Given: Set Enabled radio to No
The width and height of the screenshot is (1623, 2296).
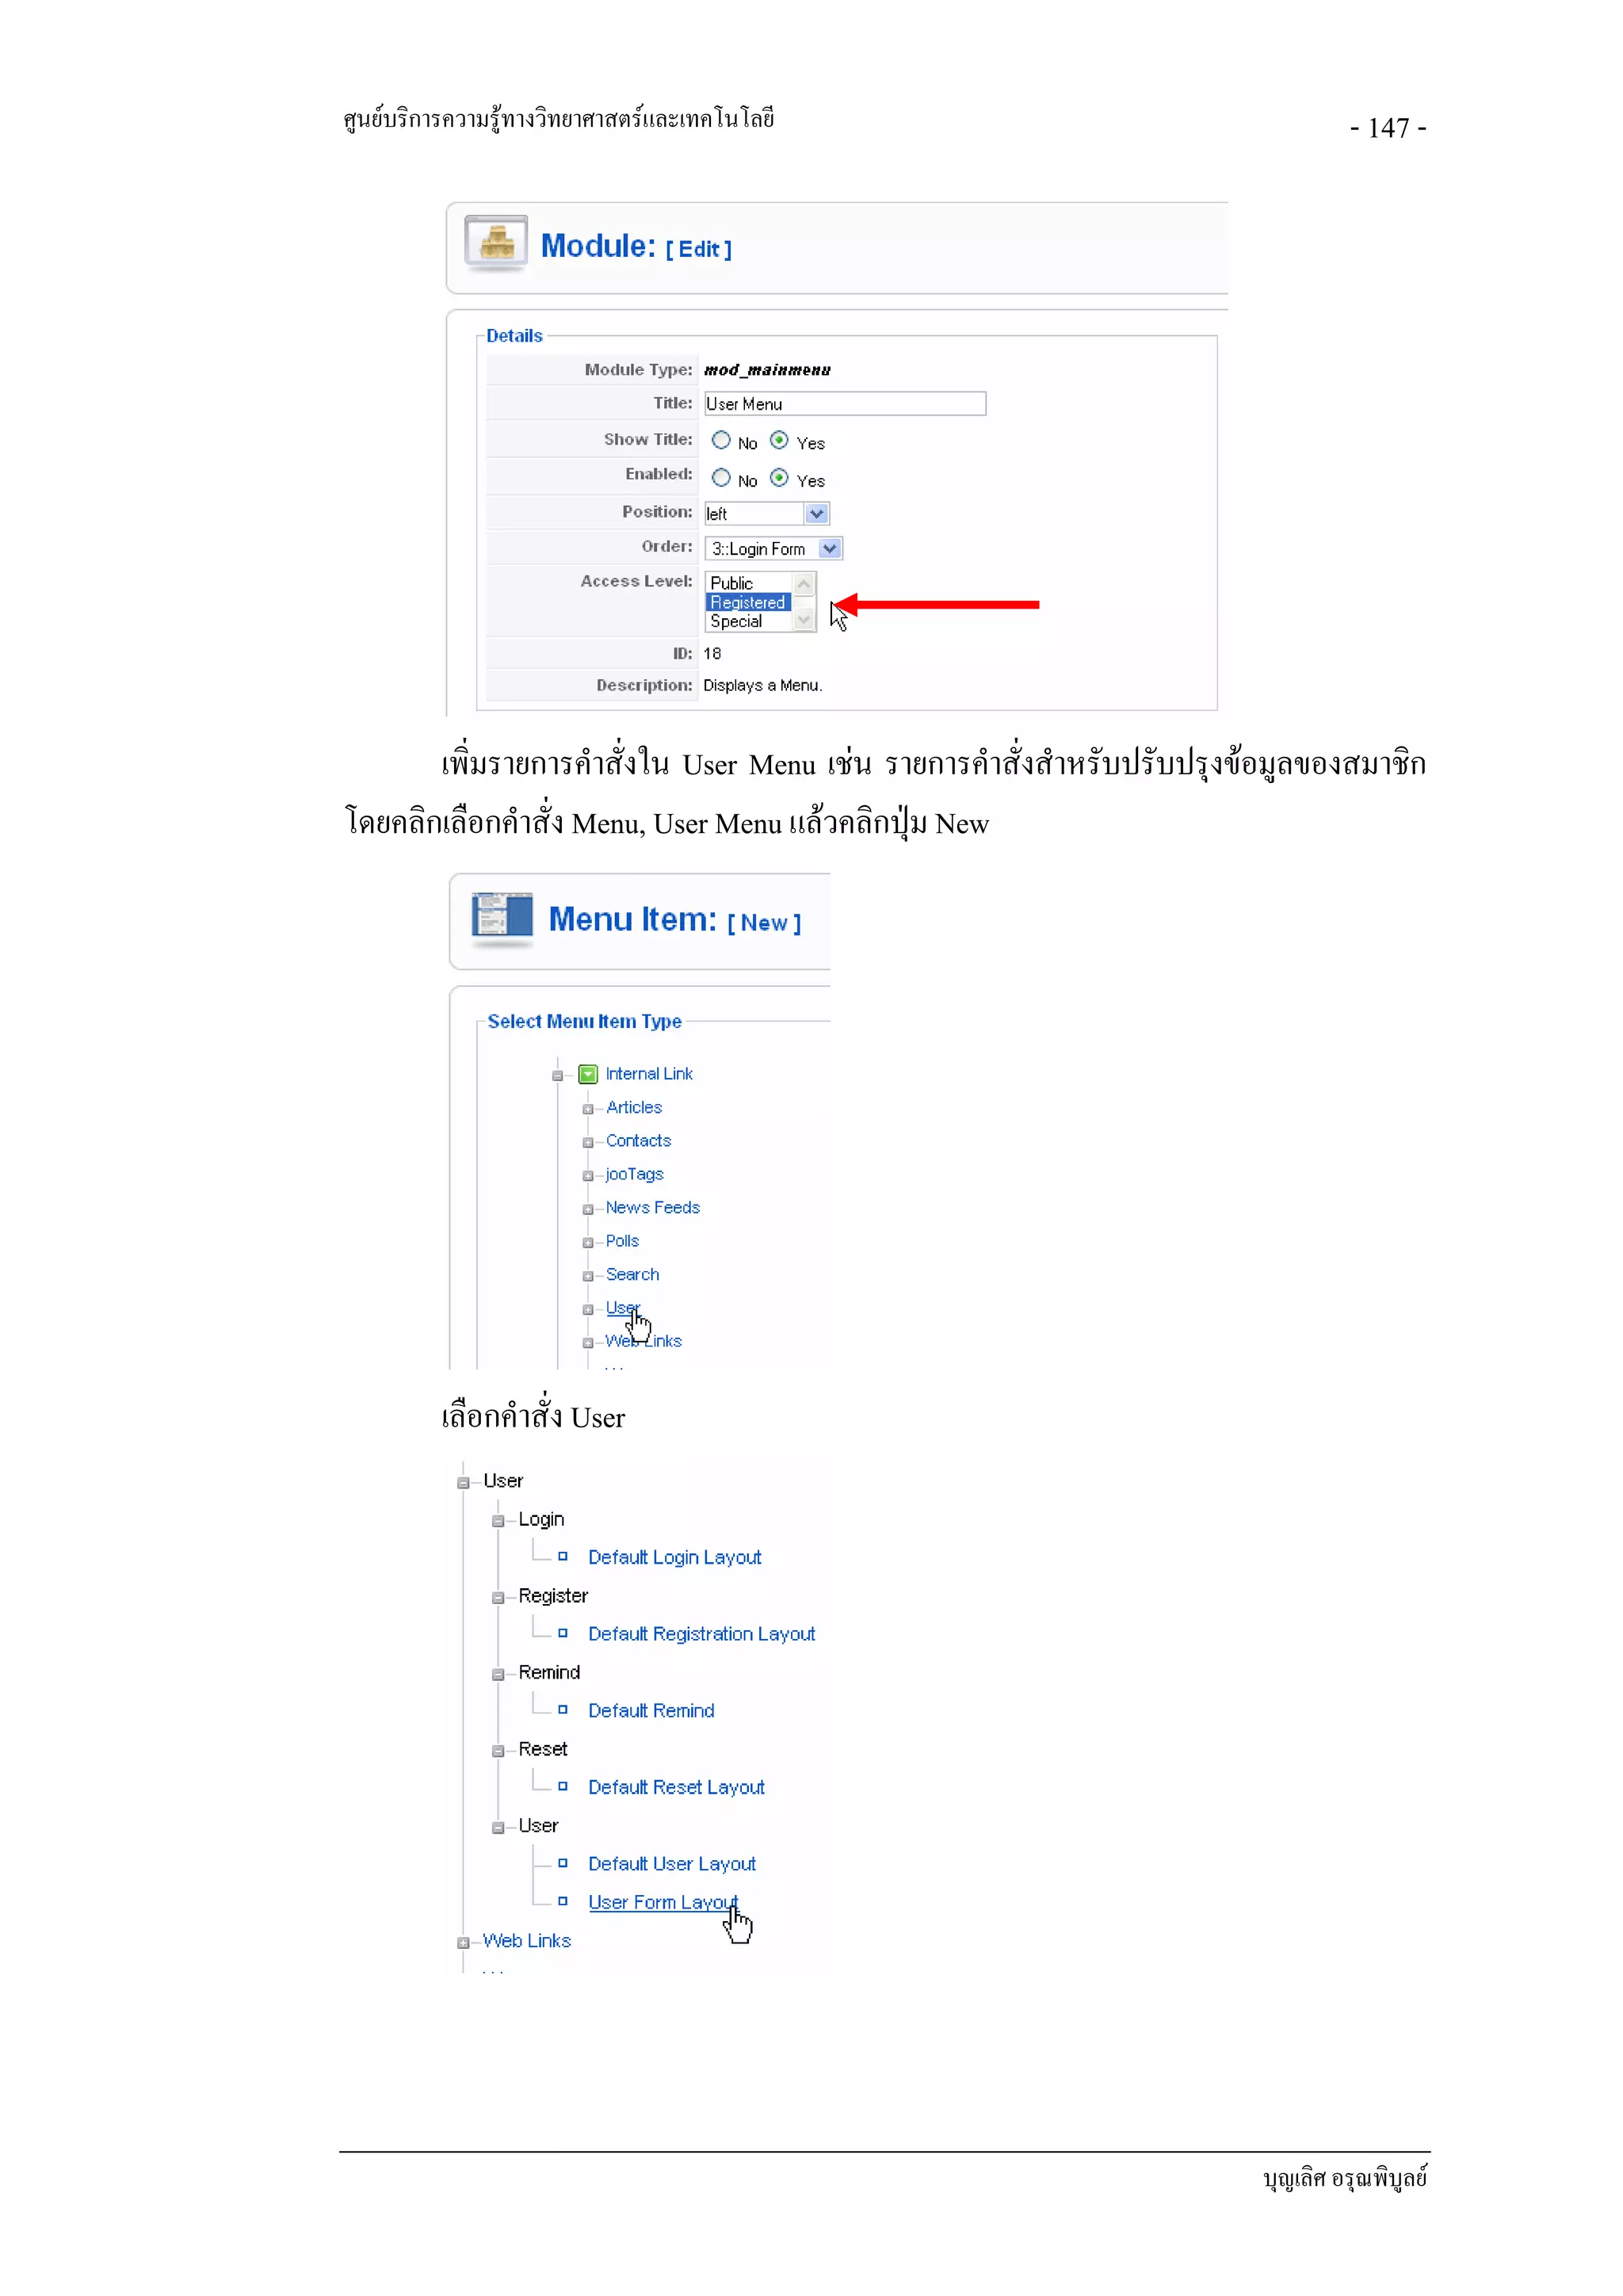Looking at the screenshot, I should pos(721,478).
